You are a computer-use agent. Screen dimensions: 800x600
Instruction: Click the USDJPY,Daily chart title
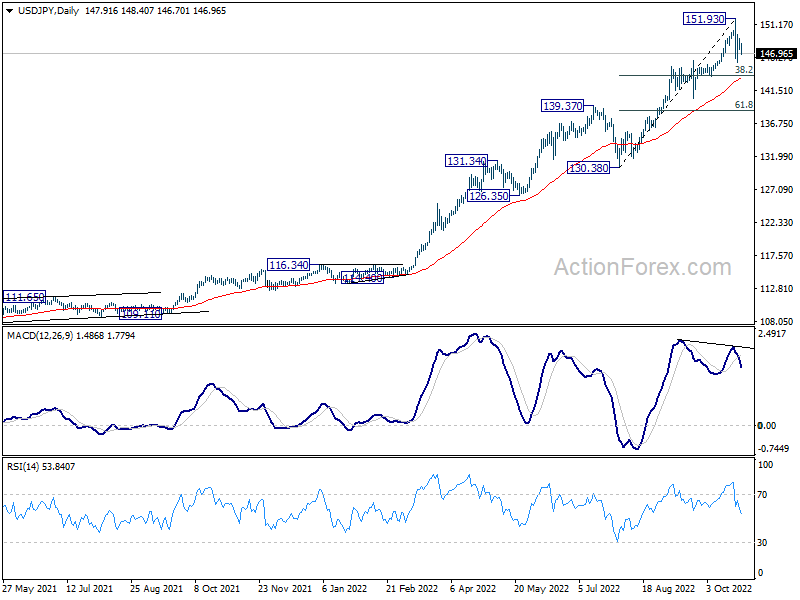pos(48,11)
